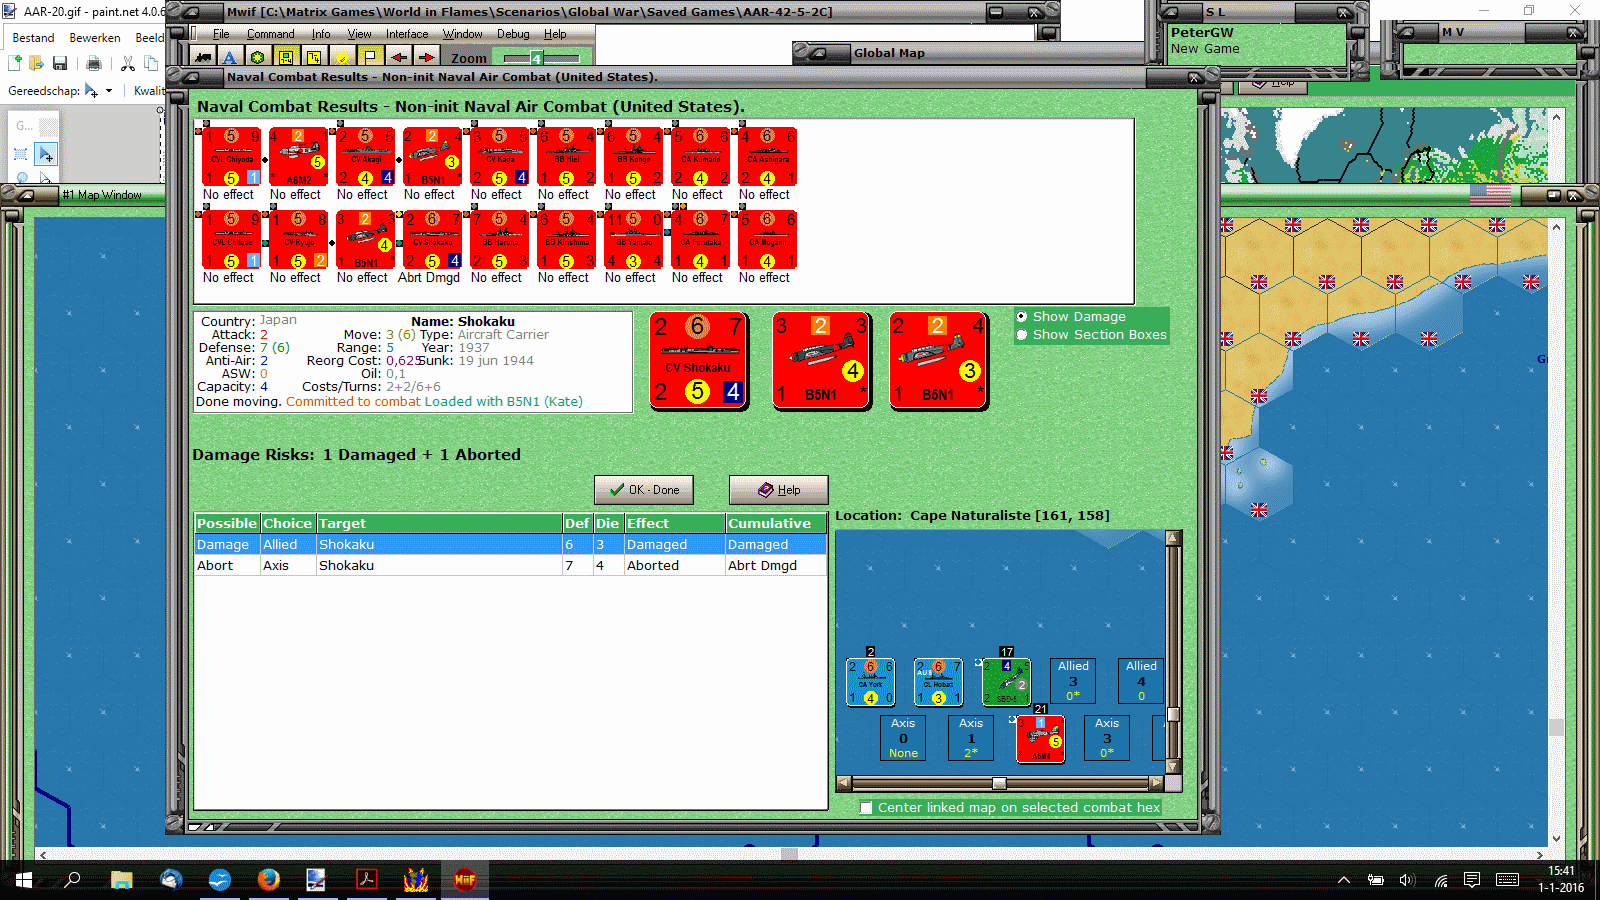Click the red right arrow toolbar icon
This screenshot has width=1600, height=900.
point(426,58)
